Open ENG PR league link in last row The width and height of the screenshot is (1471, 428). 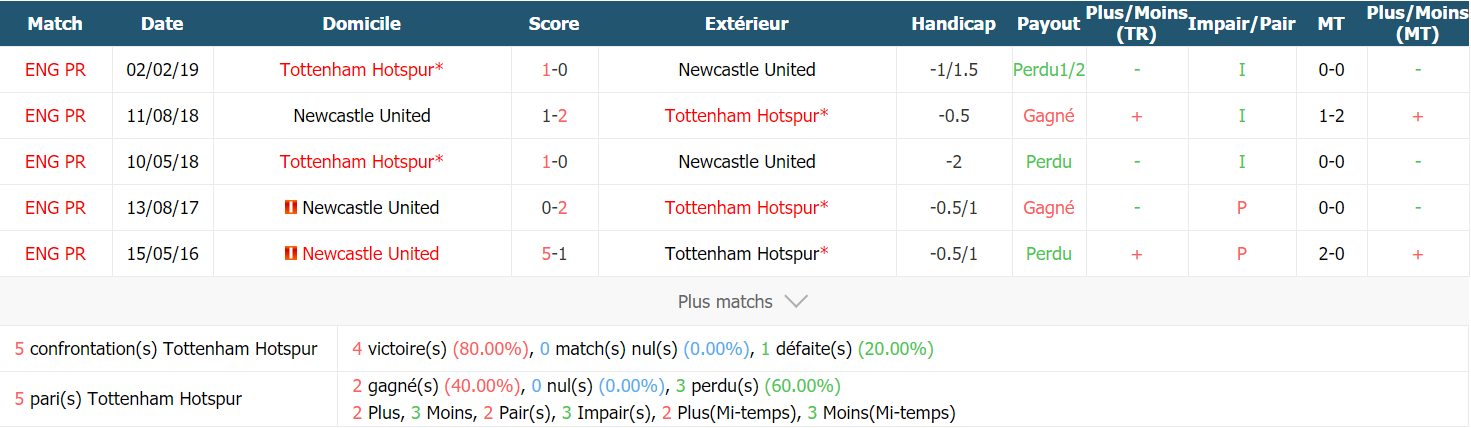pos(56,254)
